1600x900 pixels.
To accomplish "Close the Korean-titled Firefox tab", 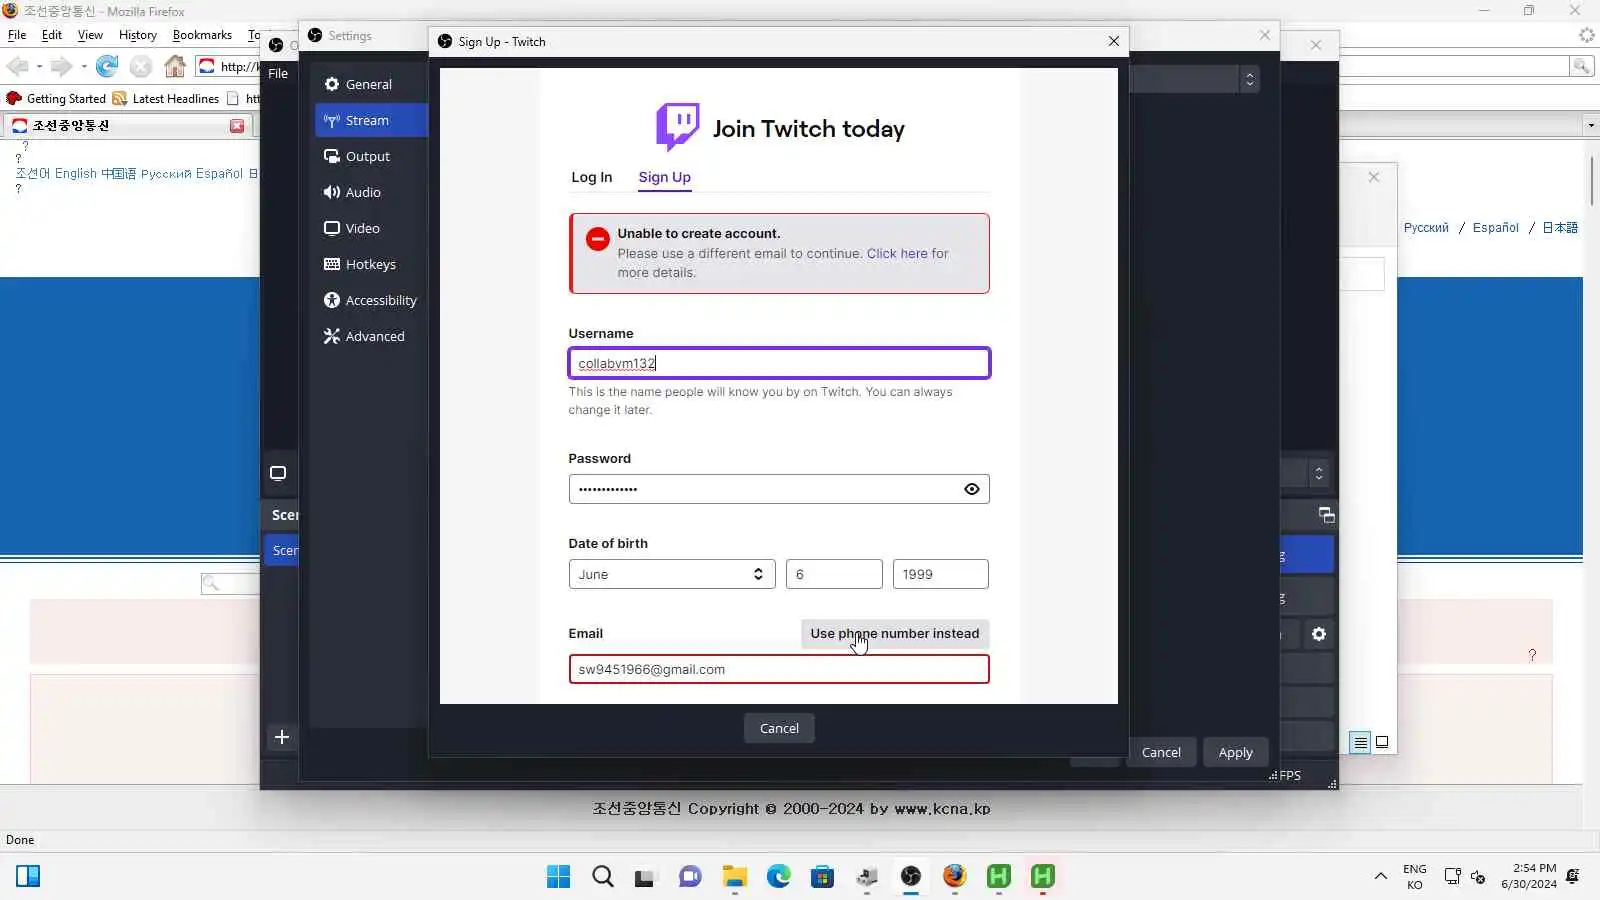I will click(237, 125).
